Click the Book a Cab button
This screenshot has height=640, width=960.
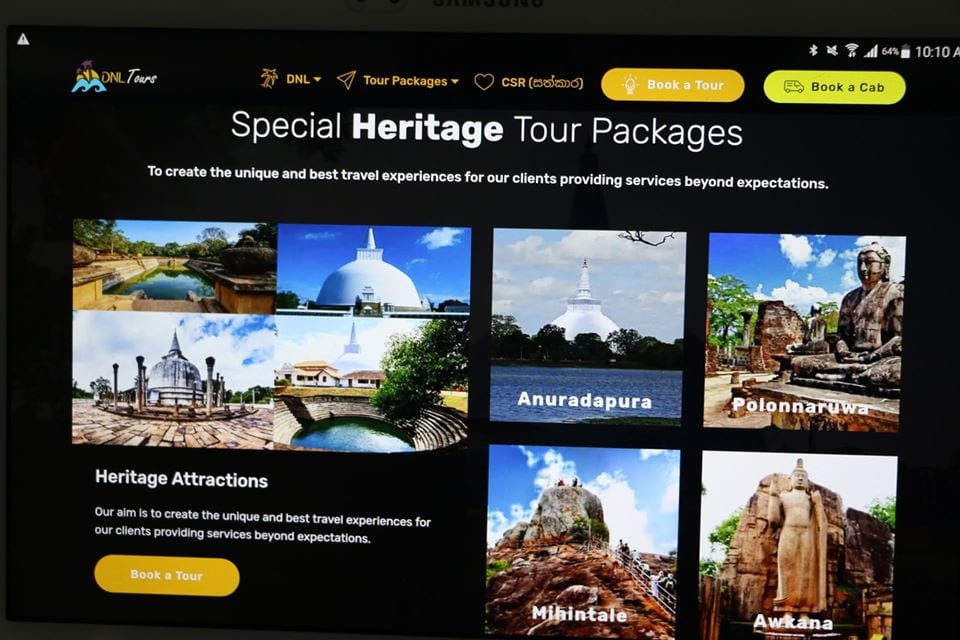click(834, 87)
